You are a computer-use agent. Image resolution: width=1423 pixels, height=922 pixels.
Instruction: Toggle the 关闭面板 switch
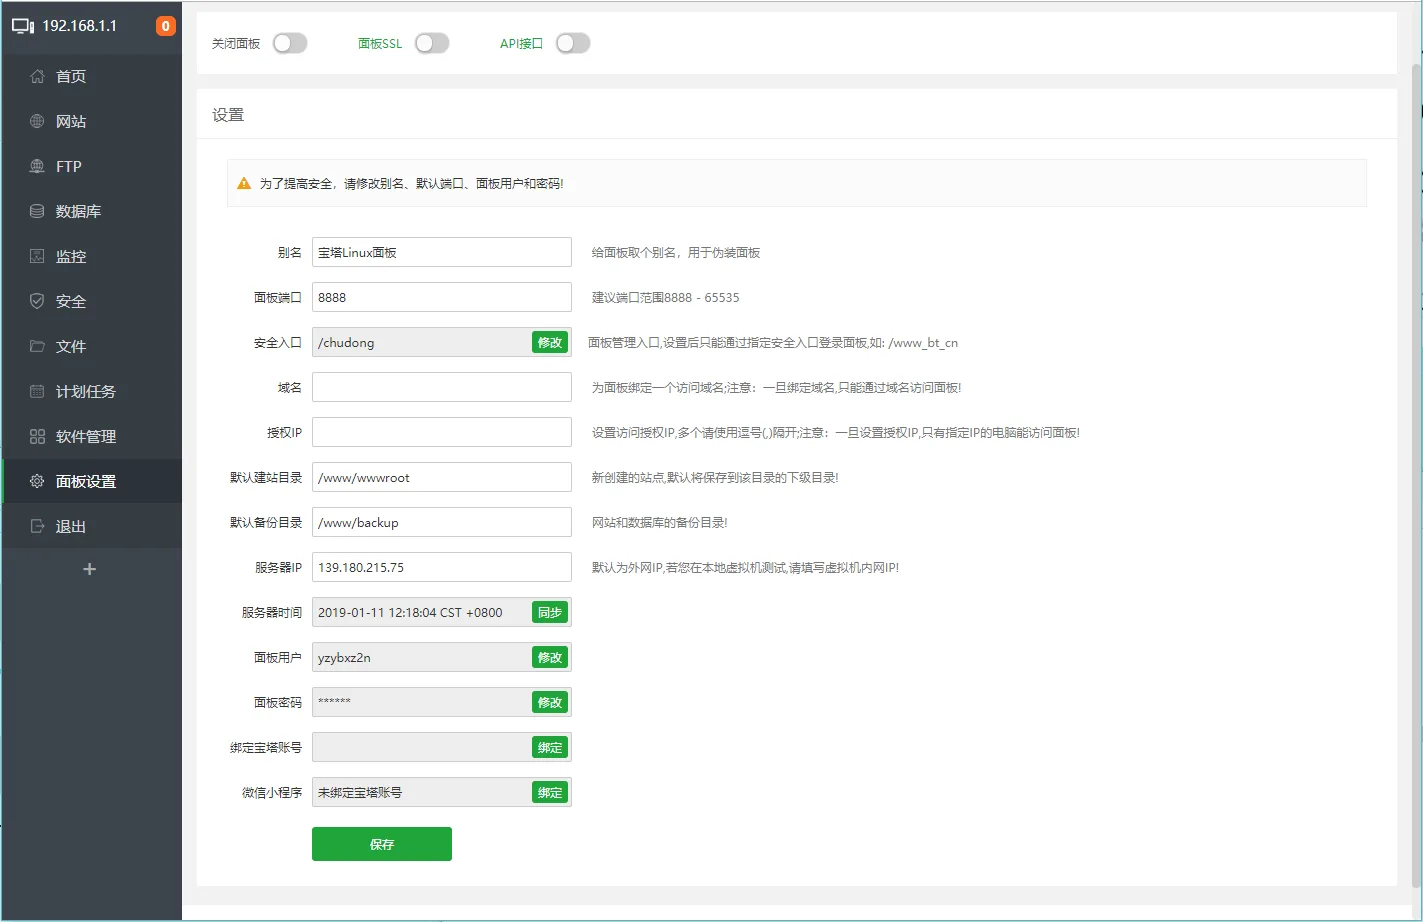pos(290,43)
